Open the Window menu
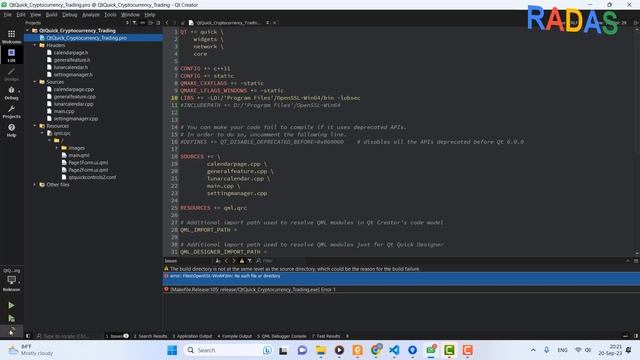Screen dimensions: 640x360 (x=130, y=15)
